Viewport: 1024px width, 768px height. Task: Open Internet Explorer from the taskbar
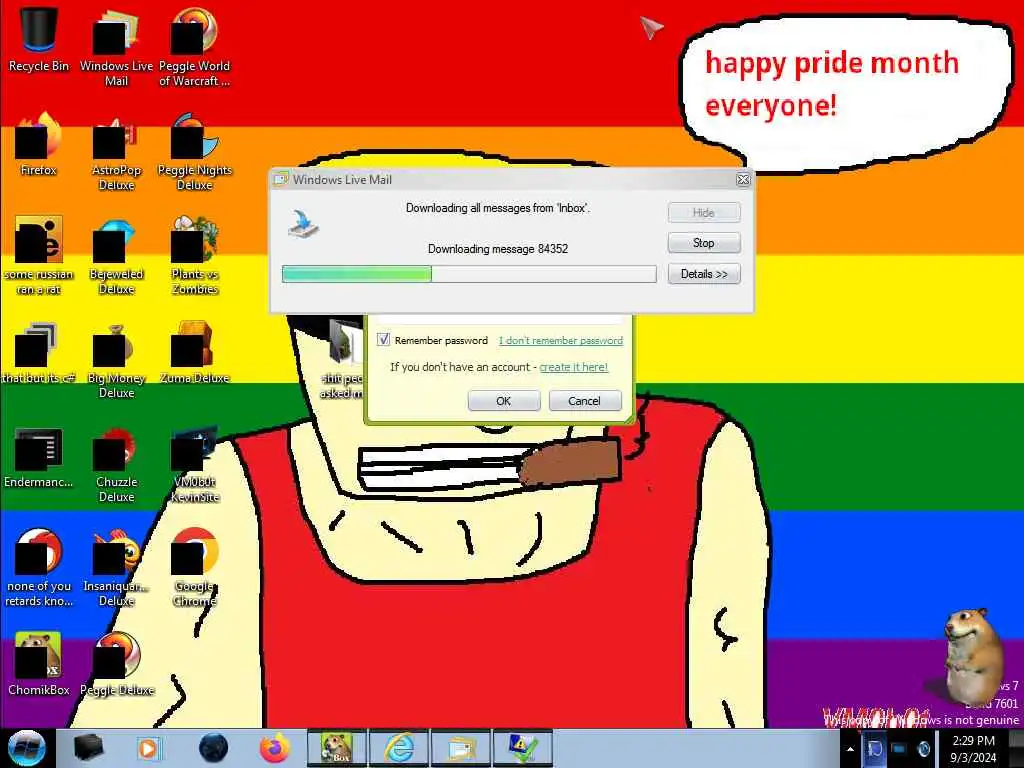point(399,748)
